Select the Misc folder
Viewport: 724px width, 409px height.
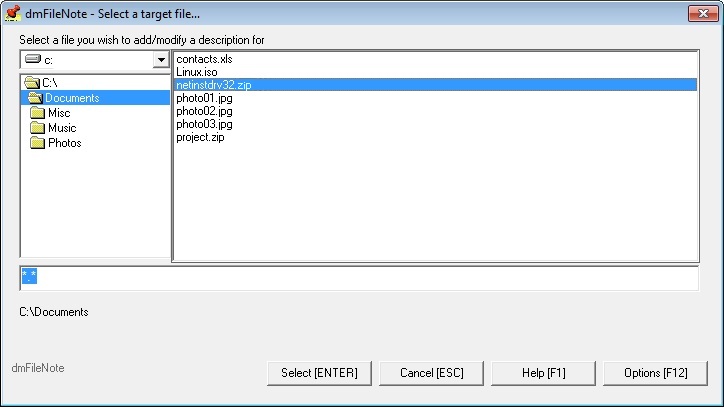pyautogui.click(x=59, y=113)
